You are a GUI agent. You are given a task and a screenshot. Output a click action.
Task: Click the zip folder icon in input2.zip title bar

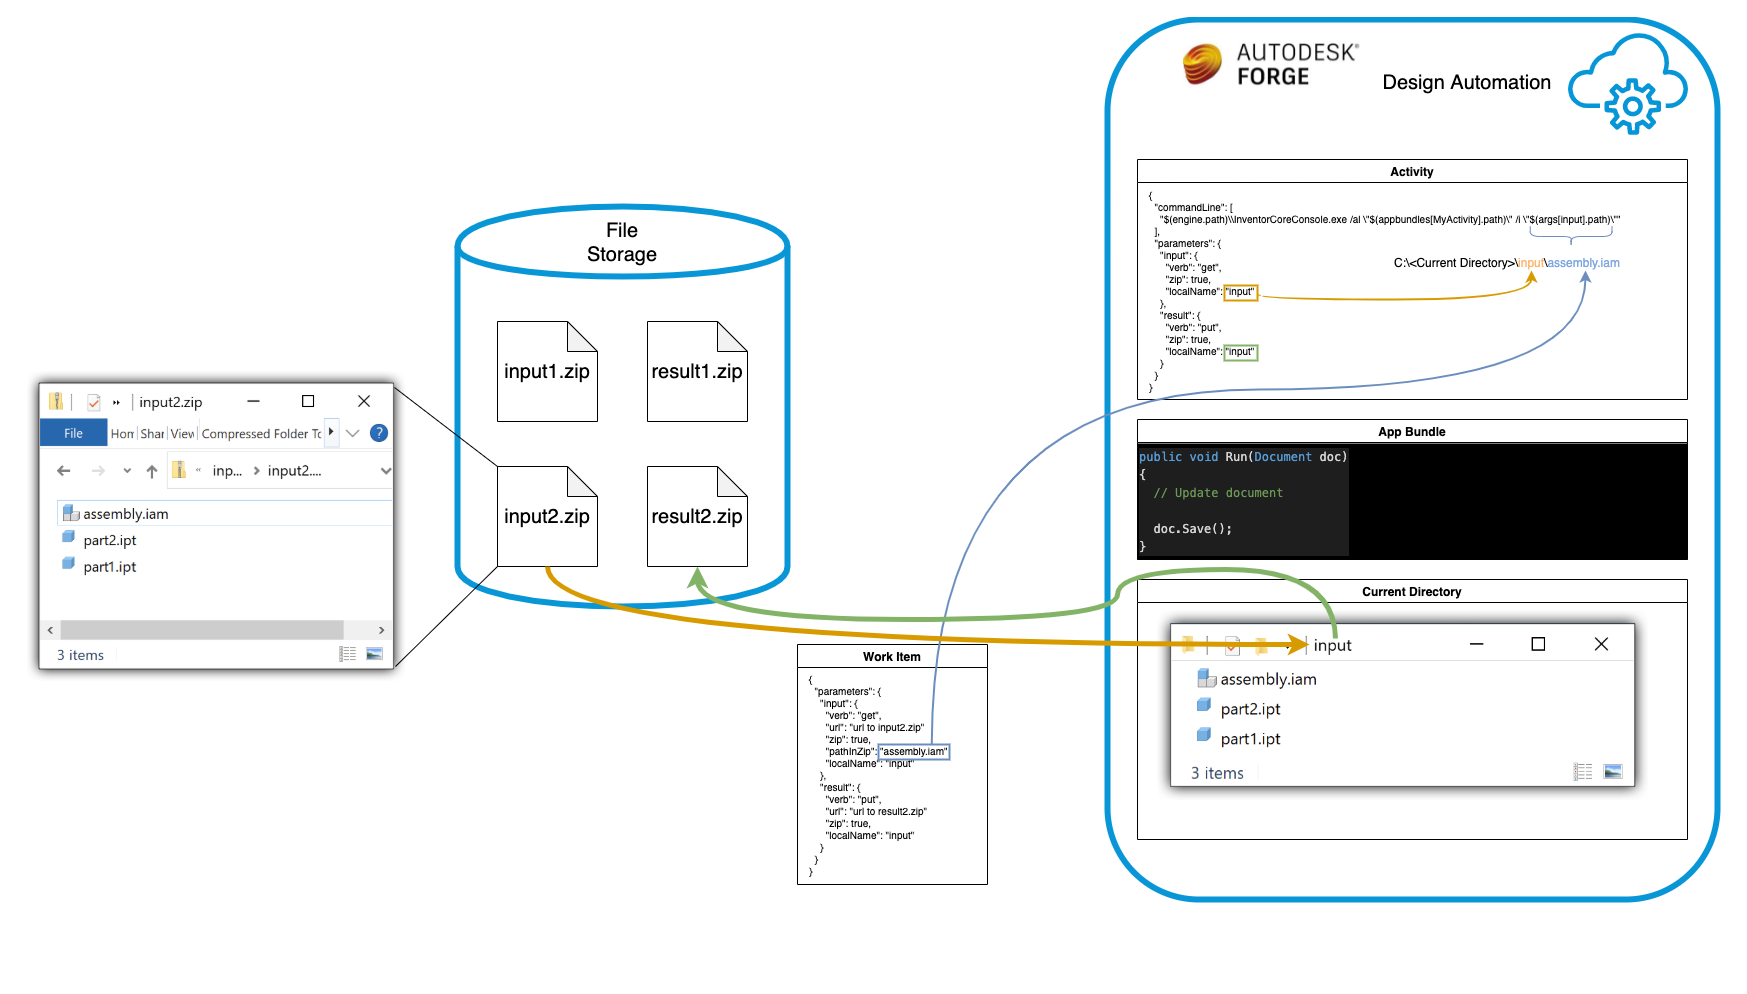tap(56, 401)
